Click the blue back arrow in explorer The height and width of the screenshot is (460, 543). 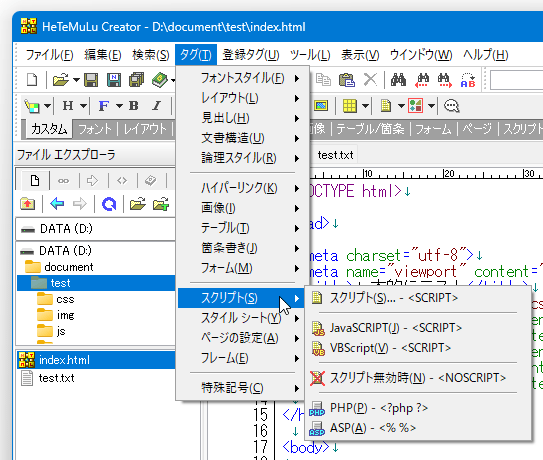coord(57,204)
